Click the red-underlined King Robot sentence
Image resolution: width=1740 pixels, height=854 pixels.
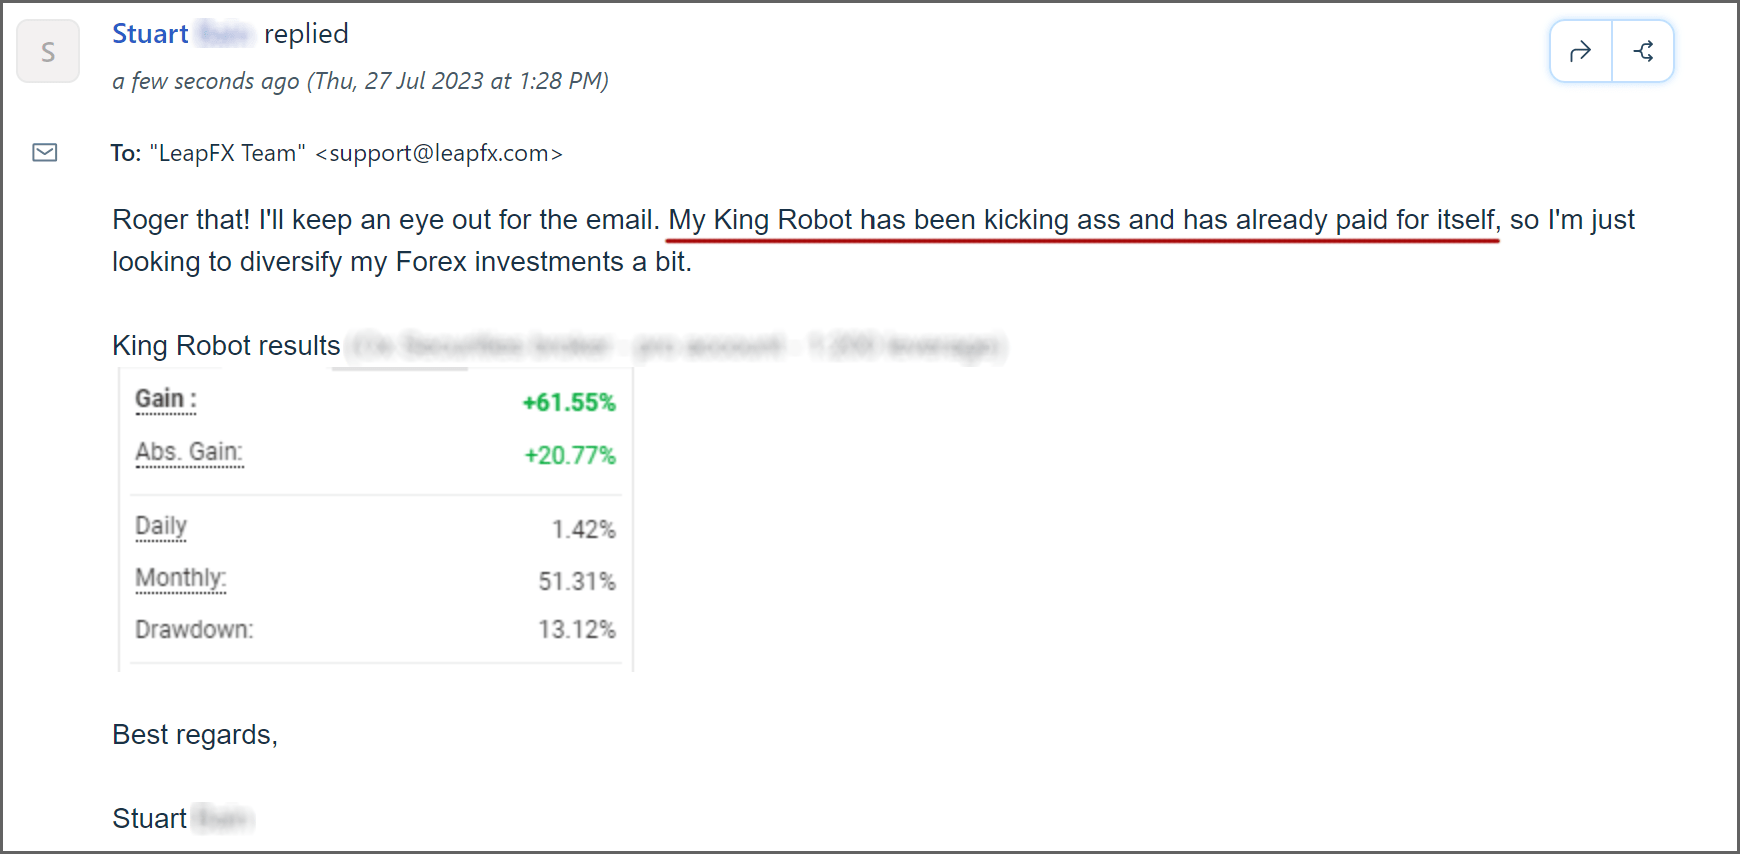[x=1082, y=220]
